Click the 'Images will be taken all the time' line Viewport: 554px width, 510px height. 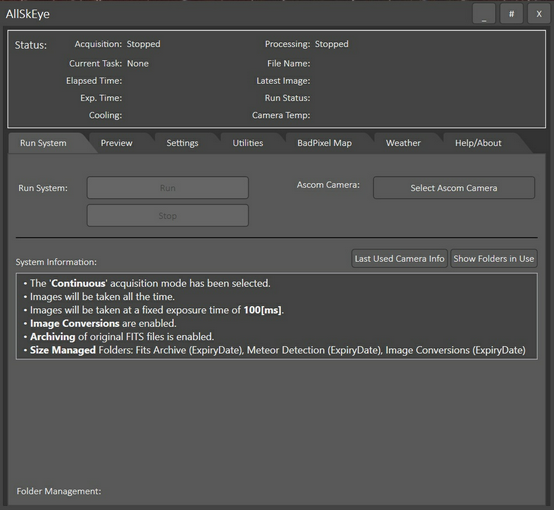[99, 297]
